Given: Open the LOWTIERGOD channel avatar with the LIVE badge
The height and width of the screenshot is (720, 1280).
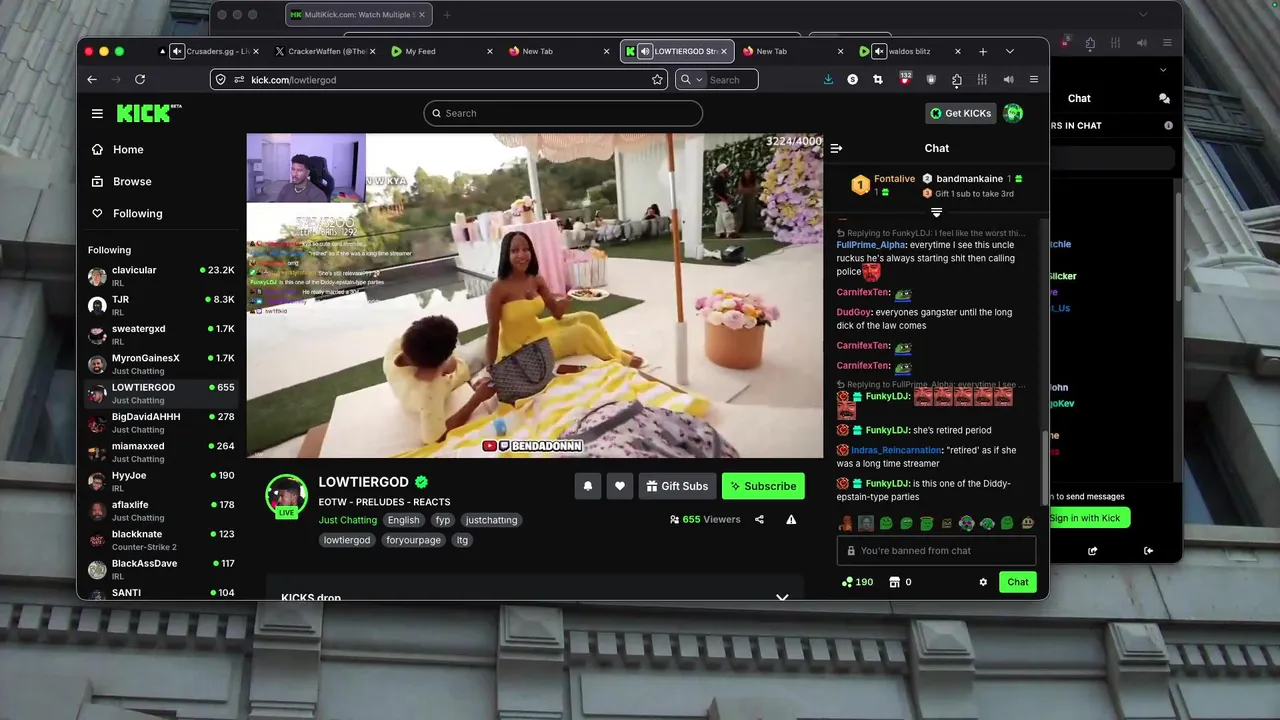Looking at the screenshot, I should click(287, 496).
